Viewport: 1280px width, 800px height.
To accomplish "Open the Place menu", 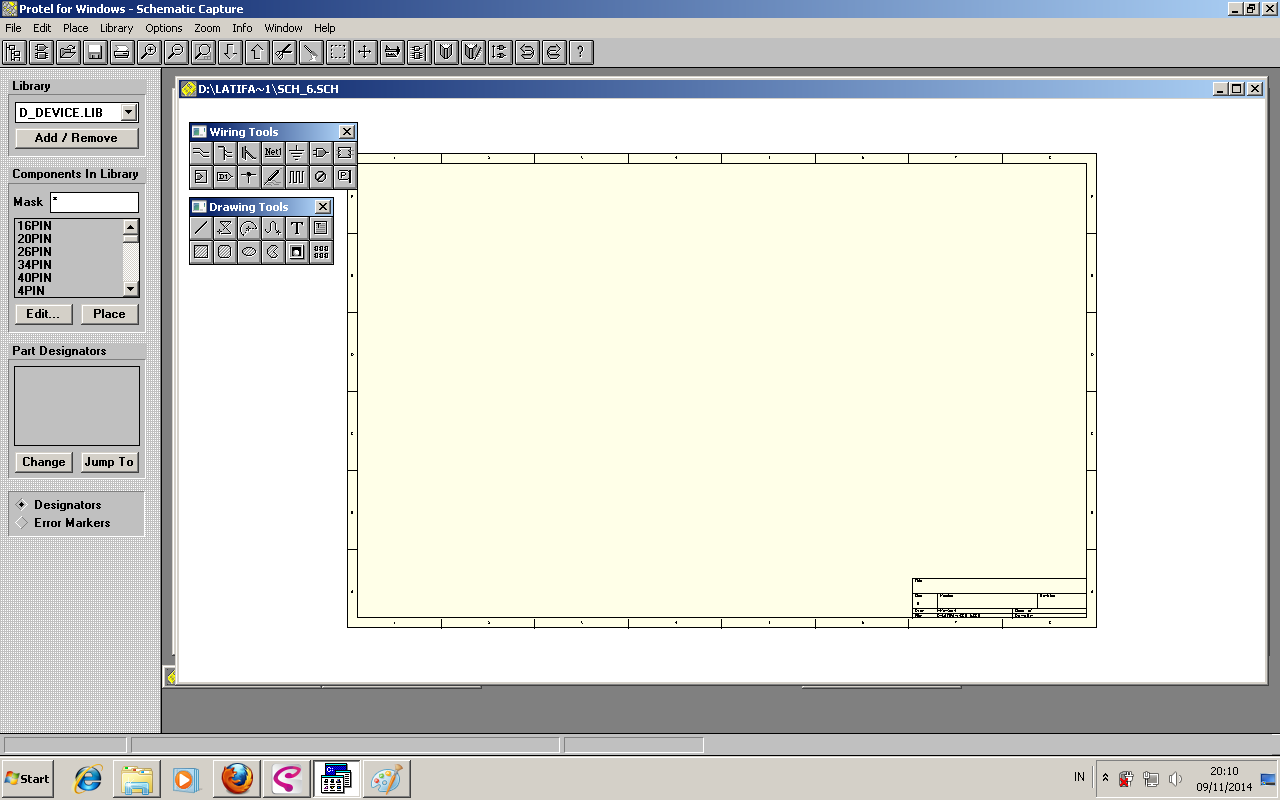I will tap(76, 28).
